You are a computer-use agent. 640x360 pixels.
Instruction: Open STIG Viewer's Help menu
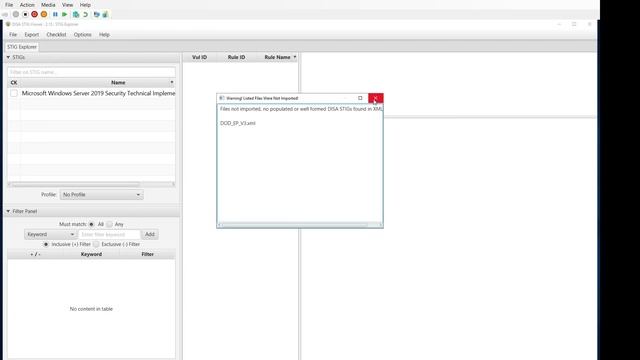point(104,35)
